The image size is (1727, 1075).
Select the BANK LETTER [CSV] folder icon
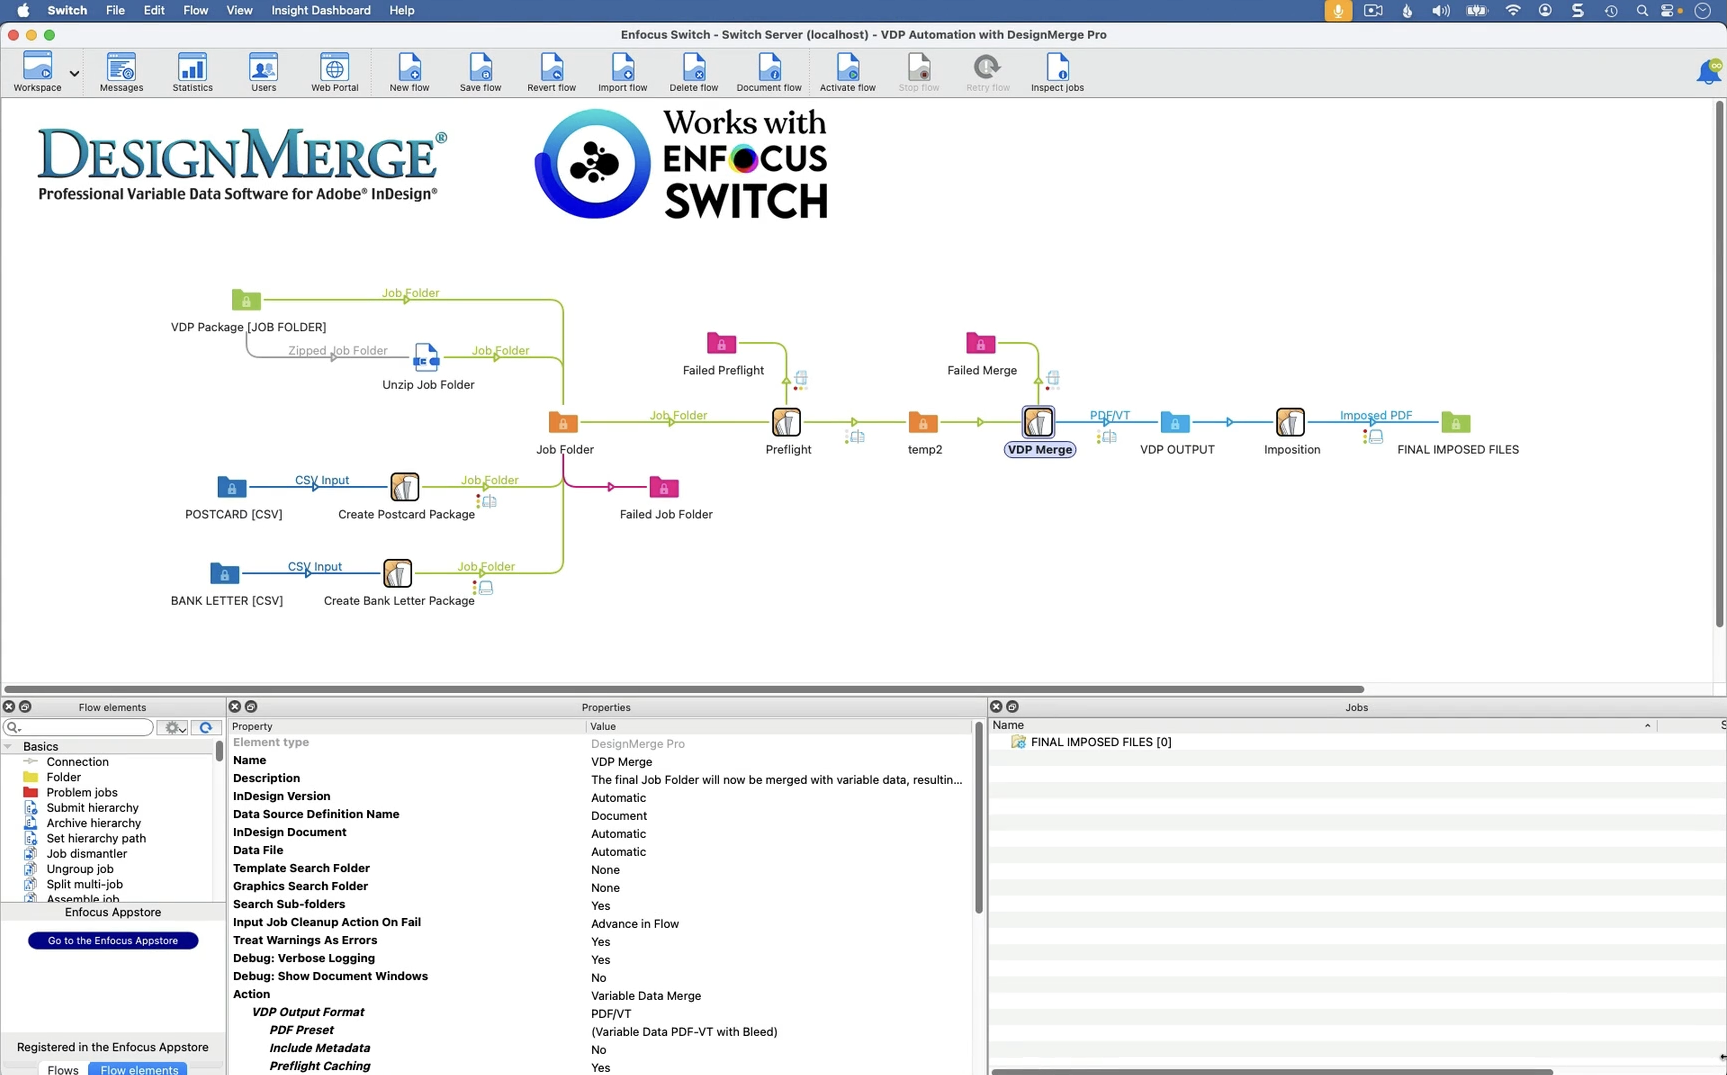coord(224,573)
